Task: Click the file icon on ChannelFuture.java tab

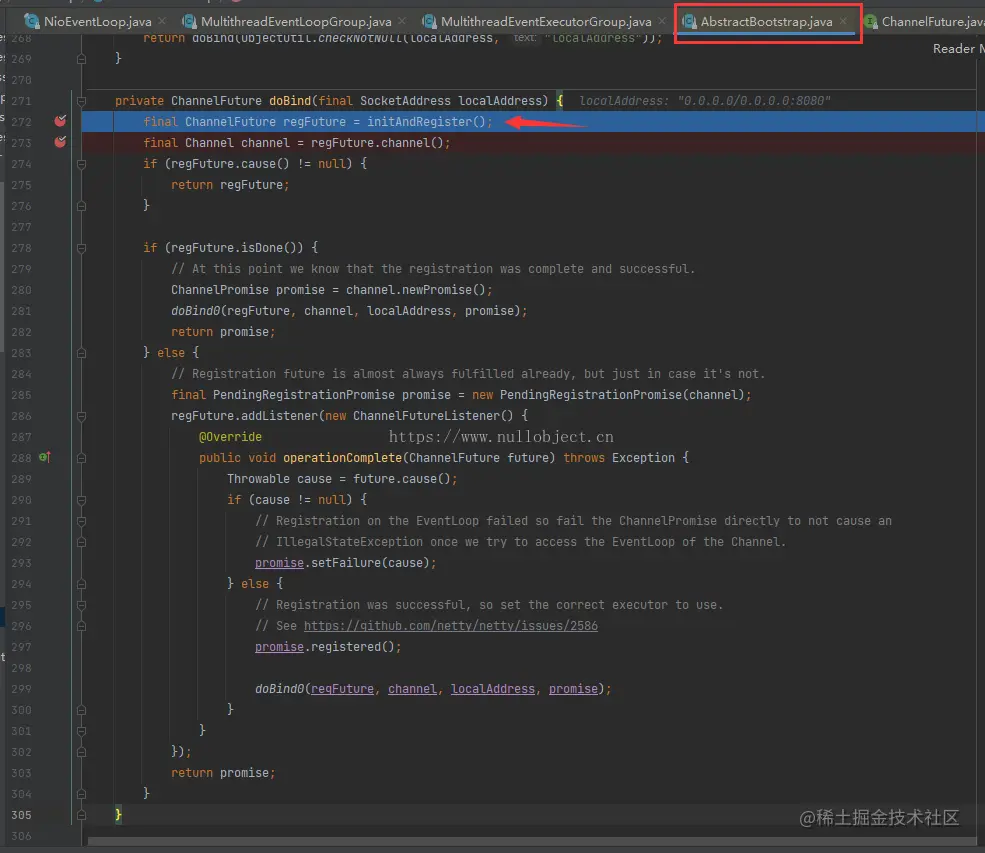Action: coord(873,20)
